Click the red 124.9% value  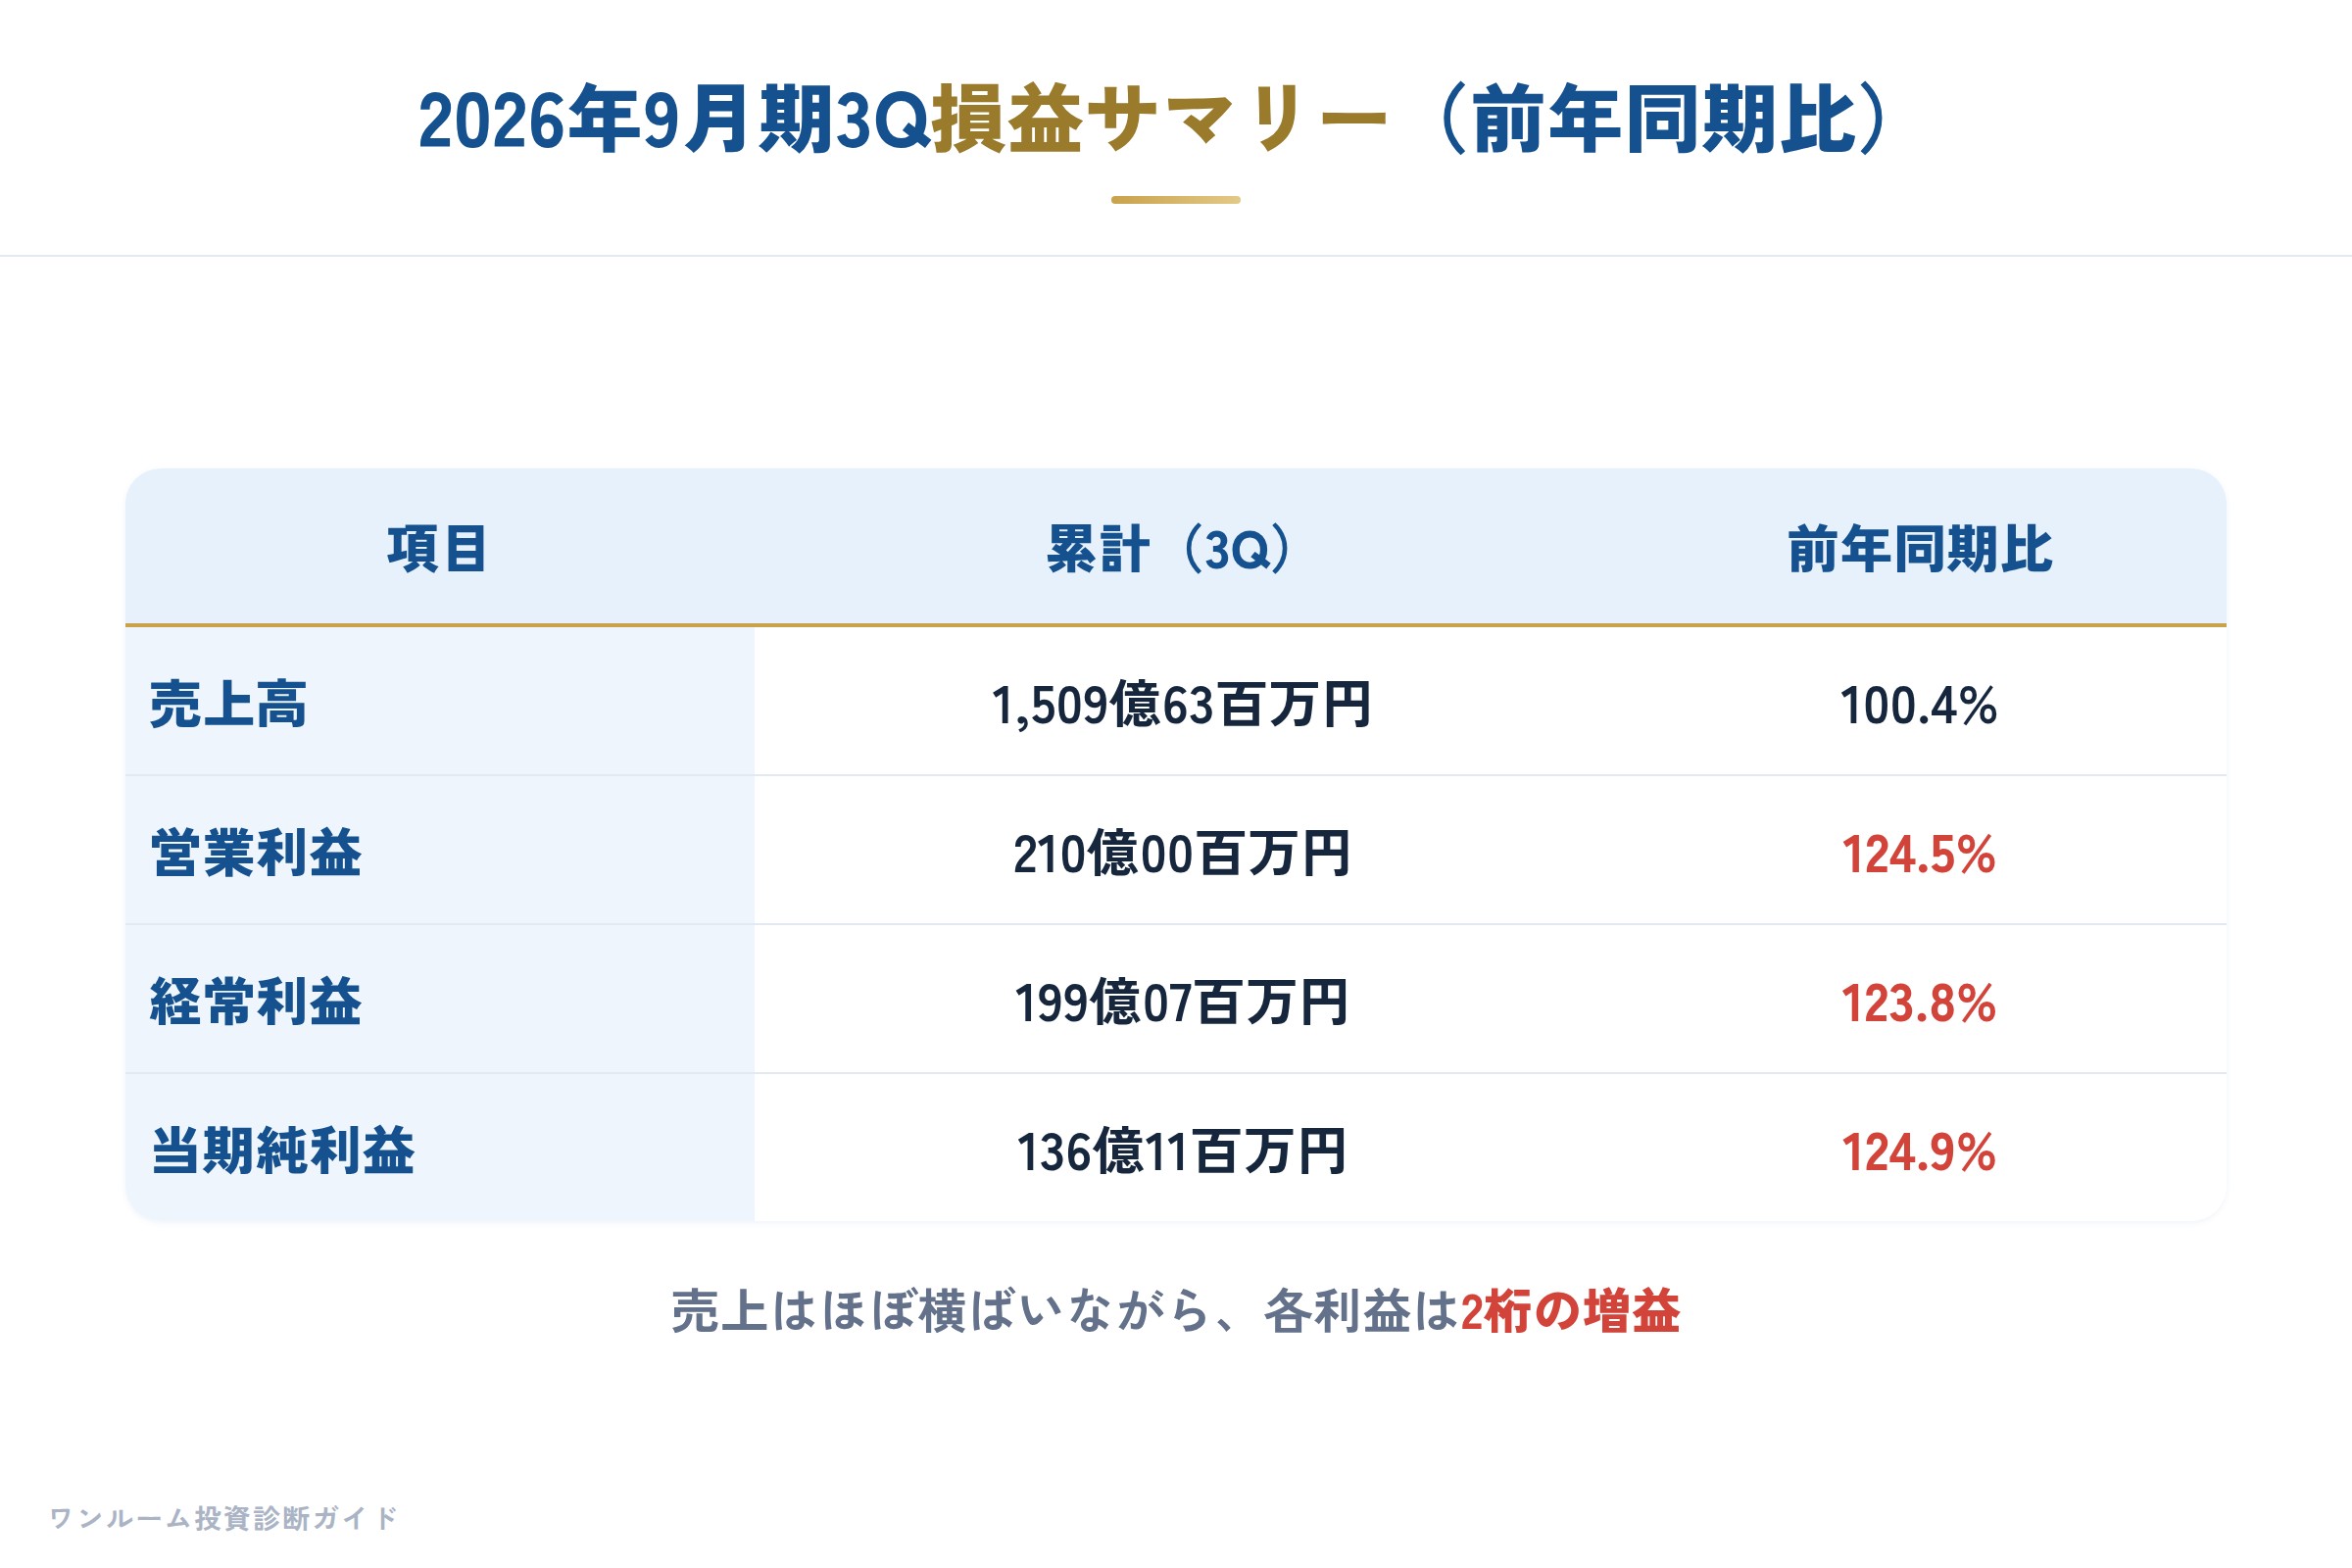coord(1919,1152)
